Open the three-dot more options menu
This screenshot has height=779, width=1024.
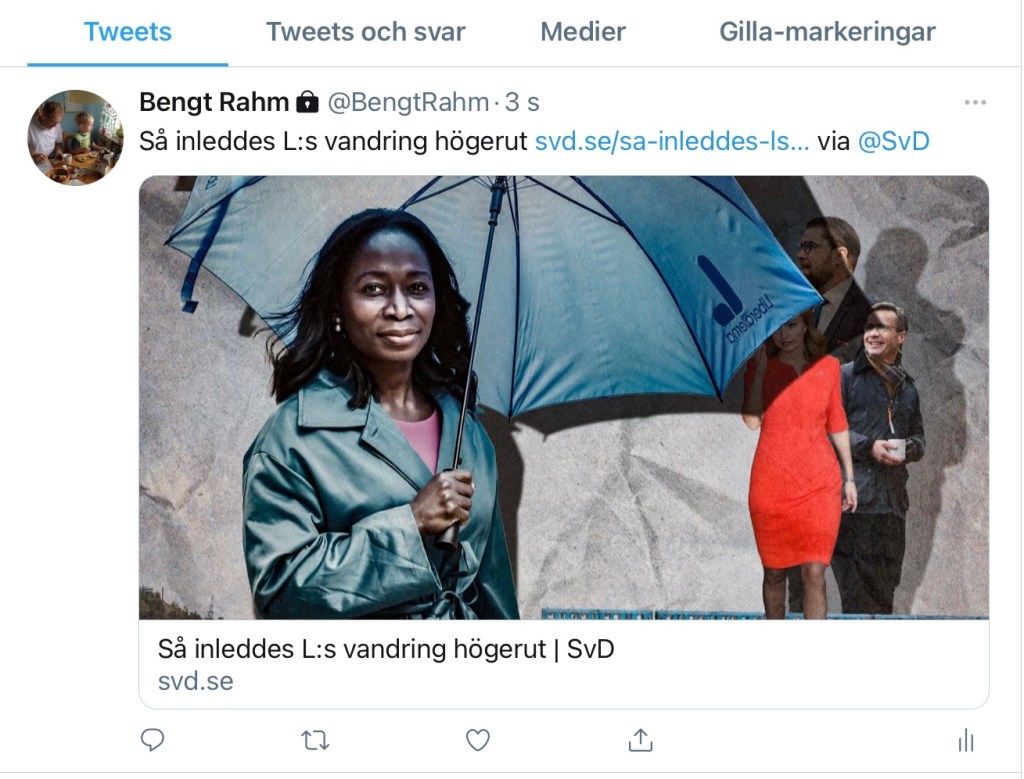974,102
